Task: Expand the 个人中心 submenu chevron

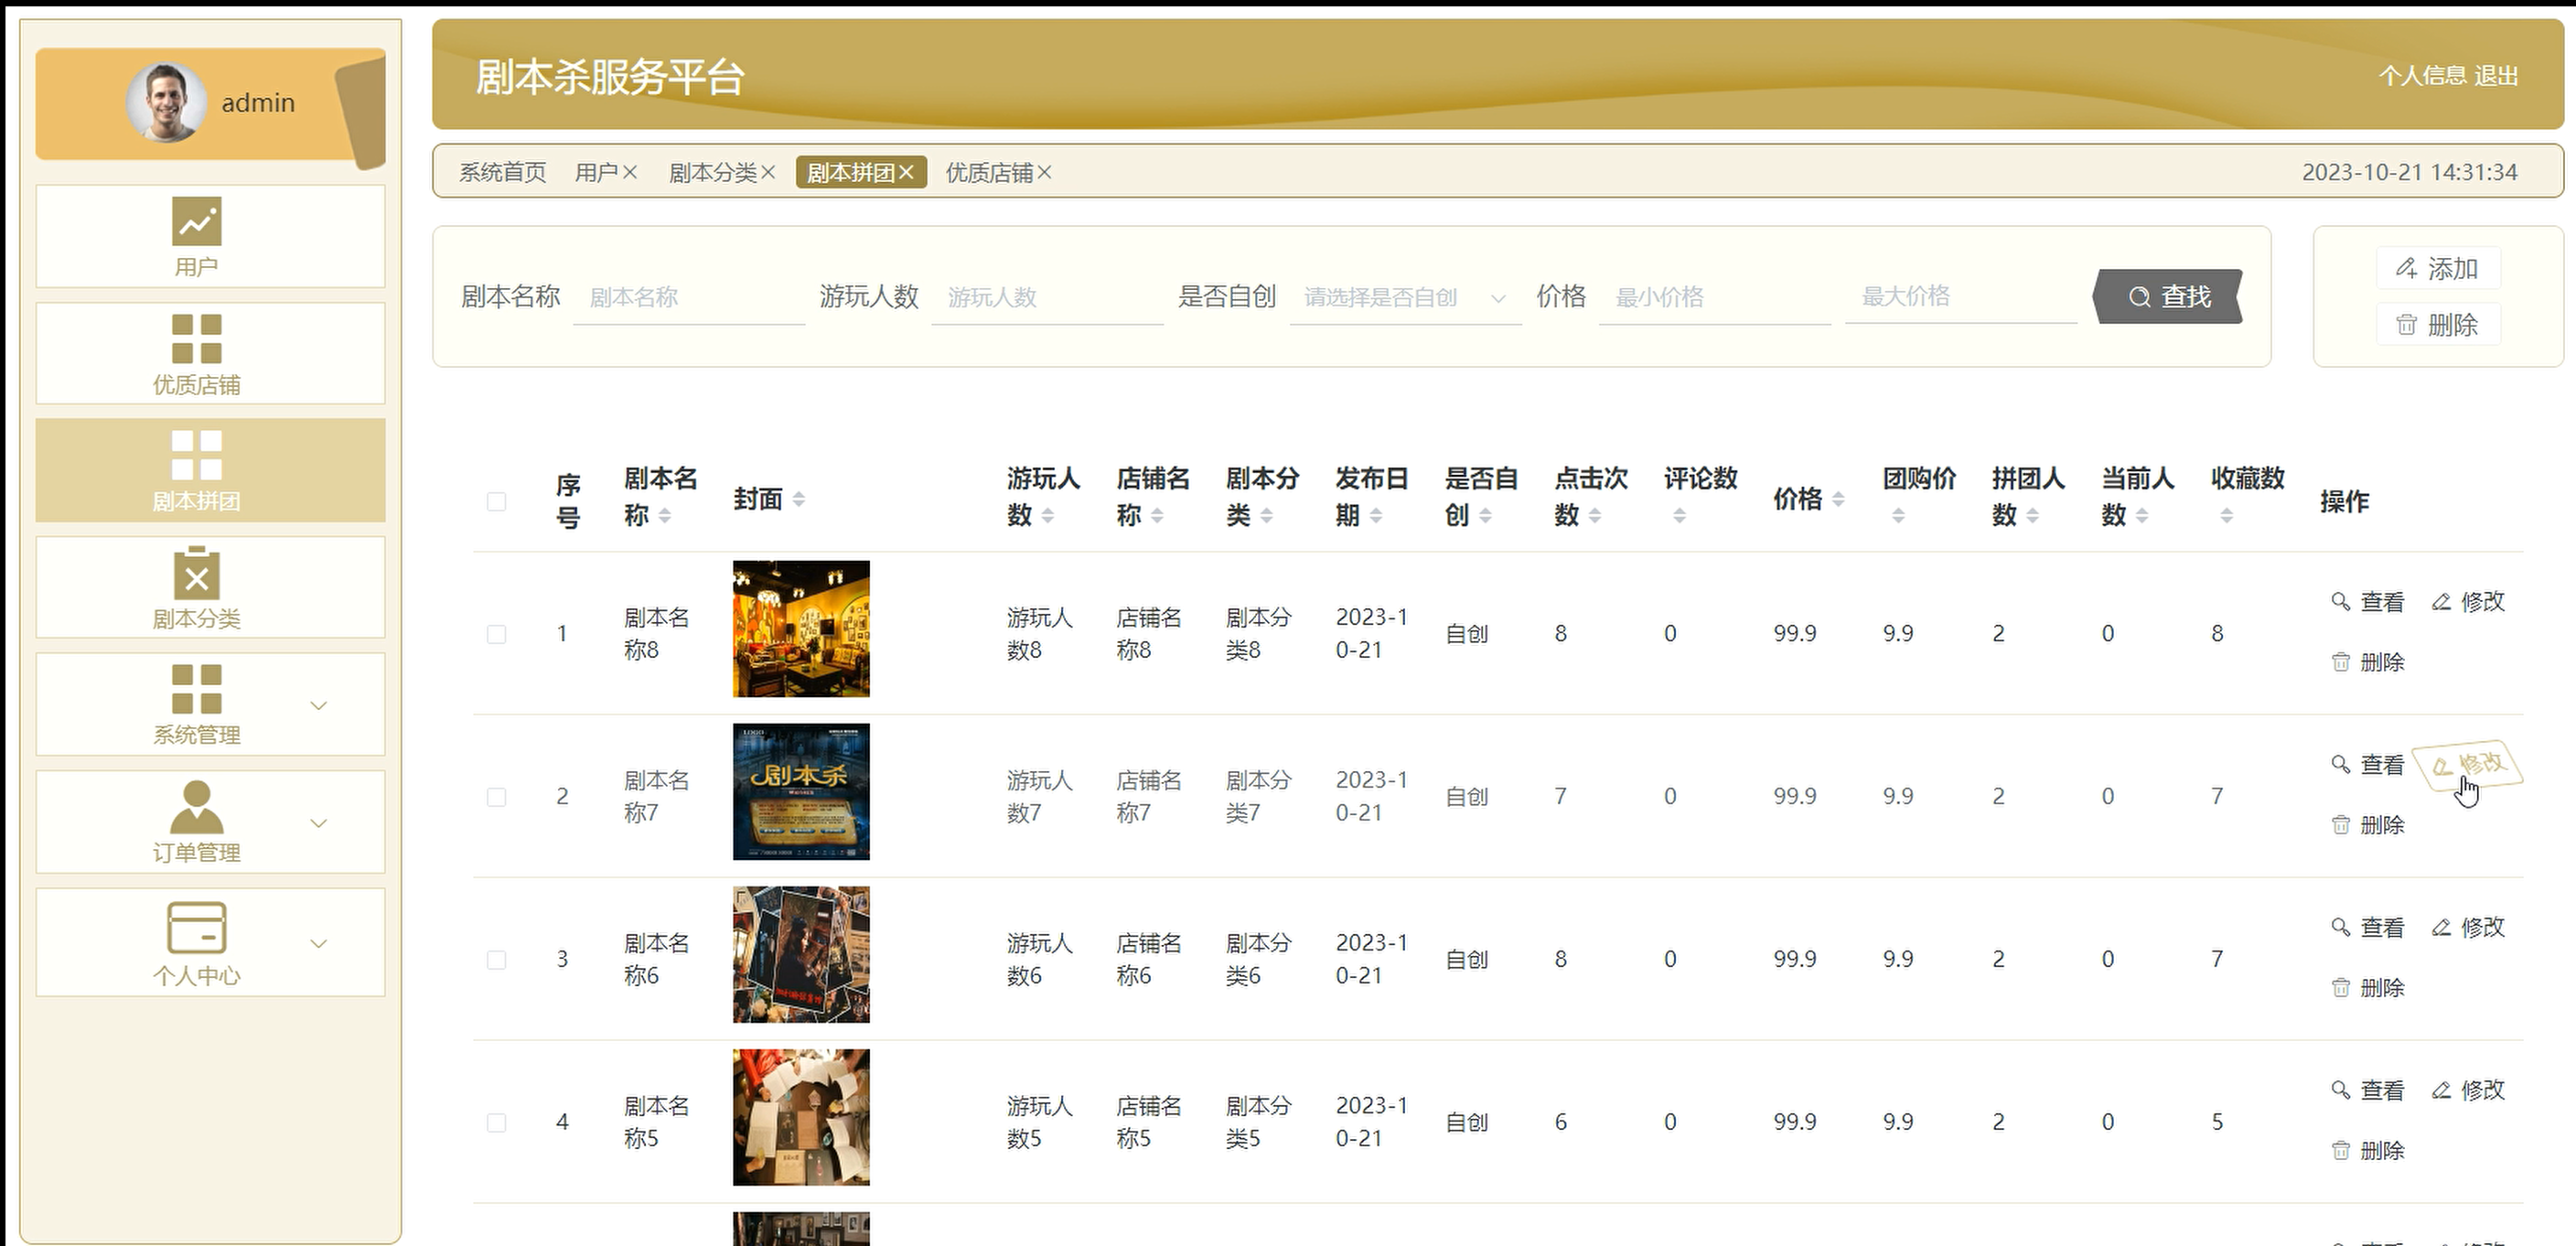Action: 319,944
